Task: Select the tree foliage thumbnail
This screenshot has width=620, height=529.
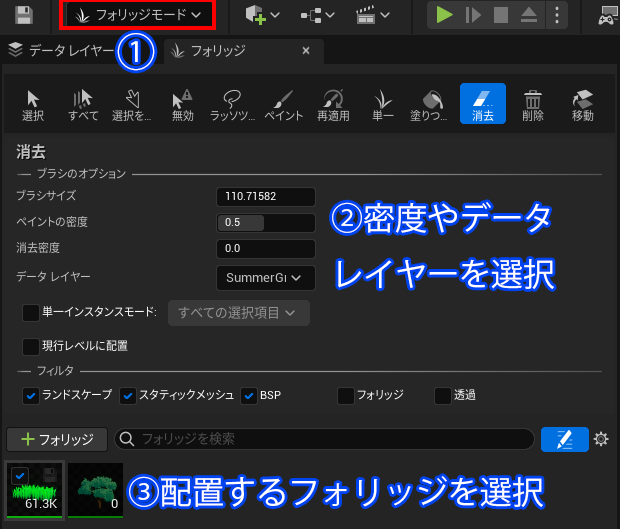Action: (95, 490)
